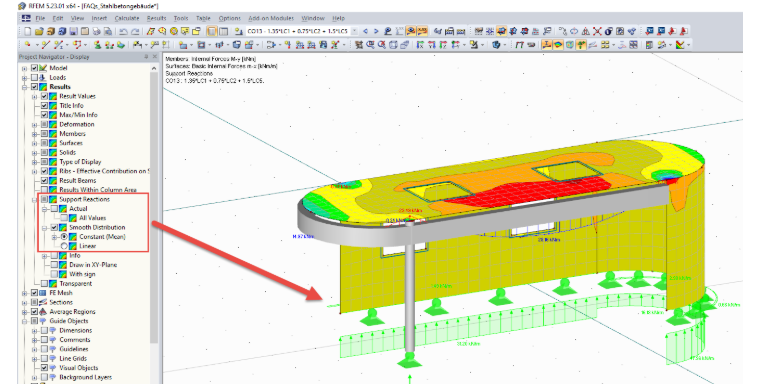Select the Sections tree item

coord(61,302)
